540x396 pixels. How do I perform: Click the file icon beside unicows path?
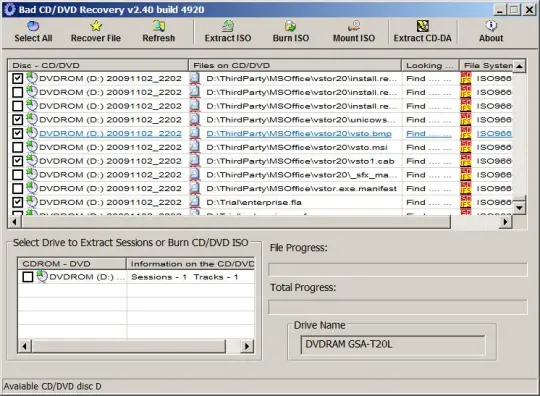pyautogui.click(x=195, y=119)
